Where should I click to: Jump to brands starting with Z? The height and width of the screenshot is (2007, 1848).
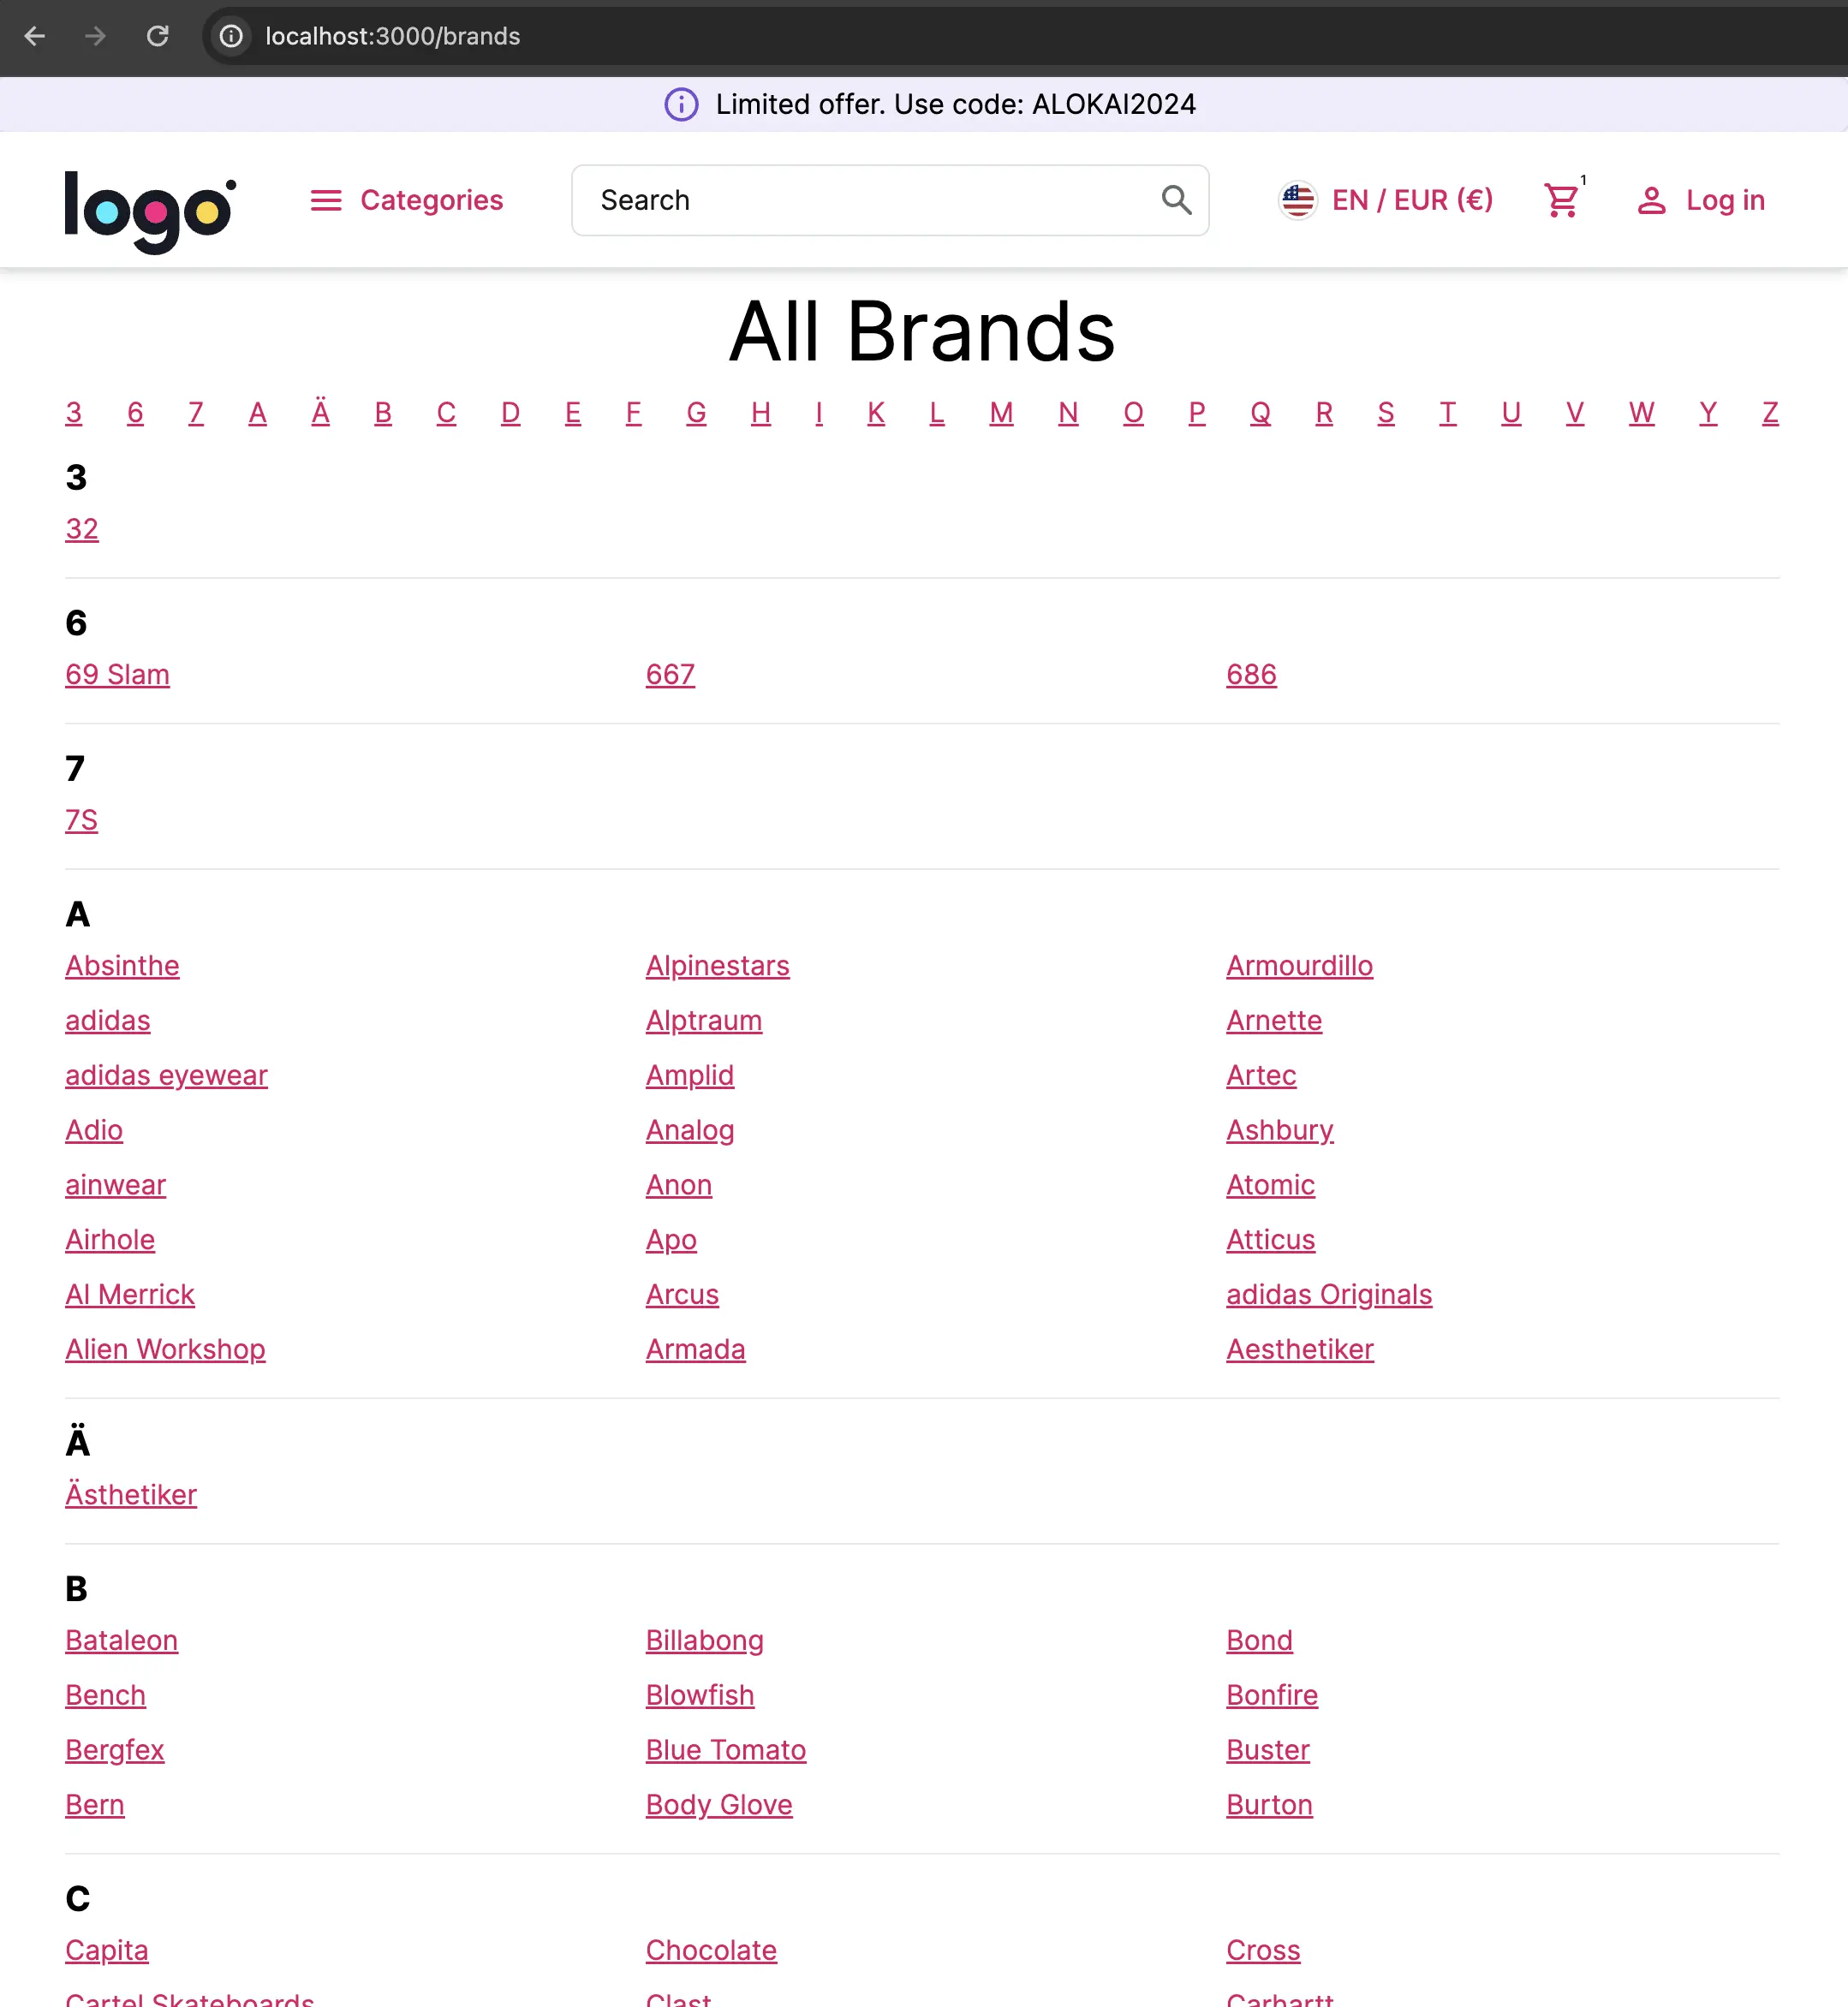coord(1770,413)
